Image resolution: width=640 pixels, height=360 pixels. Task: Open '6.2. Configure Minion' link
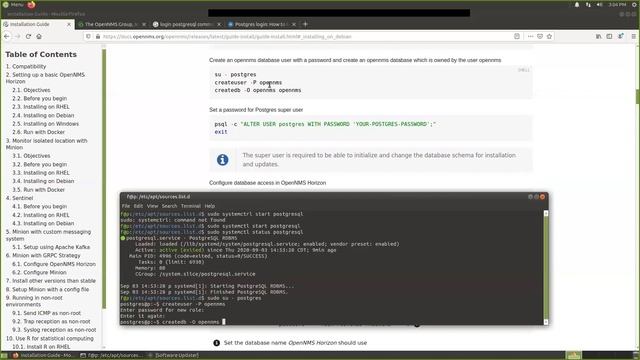39,272
